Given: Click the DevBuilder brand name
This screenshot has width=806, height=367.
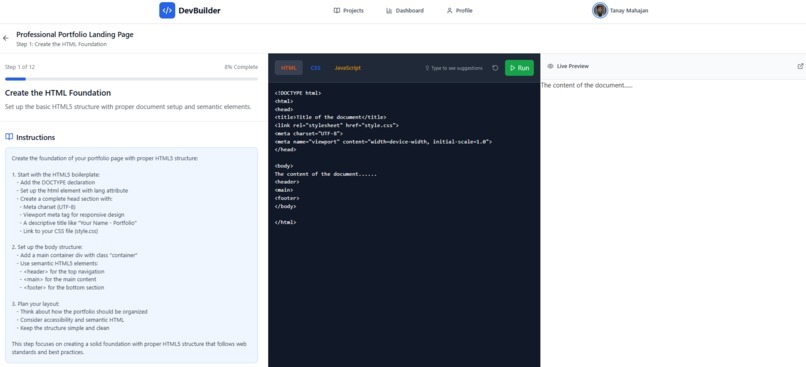Looking at the screenshot, I should point(199,10).
